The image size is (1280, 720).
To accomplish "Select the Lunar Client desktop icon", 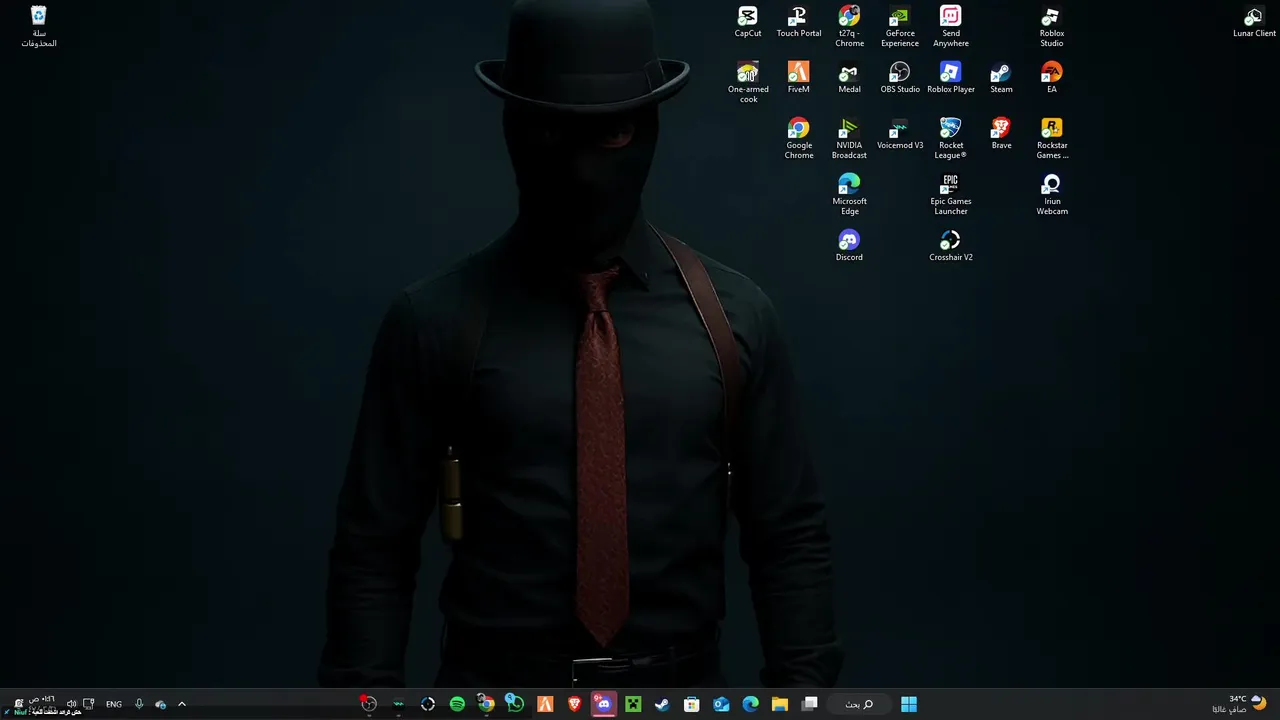I will click(x=1254, y=22).
